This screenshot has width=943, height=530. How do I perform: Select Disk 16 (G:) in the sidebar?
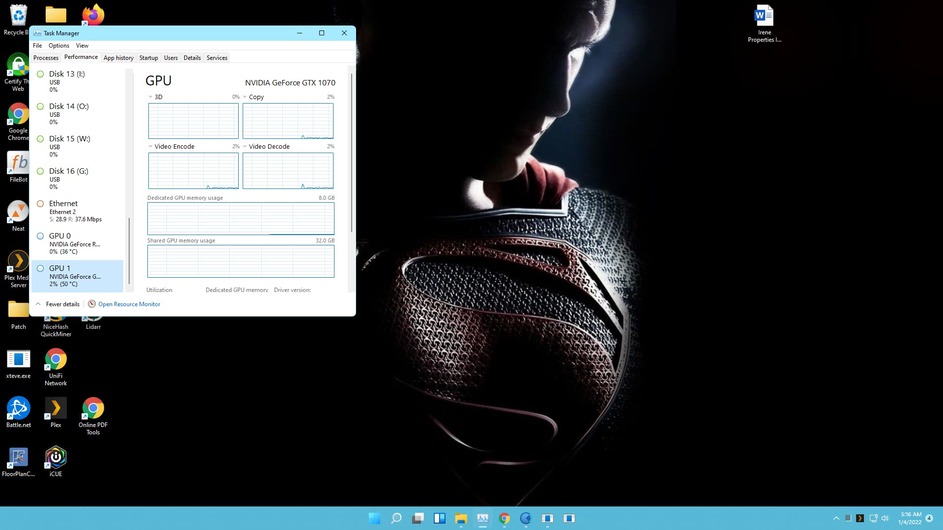[x=78, y=179]
